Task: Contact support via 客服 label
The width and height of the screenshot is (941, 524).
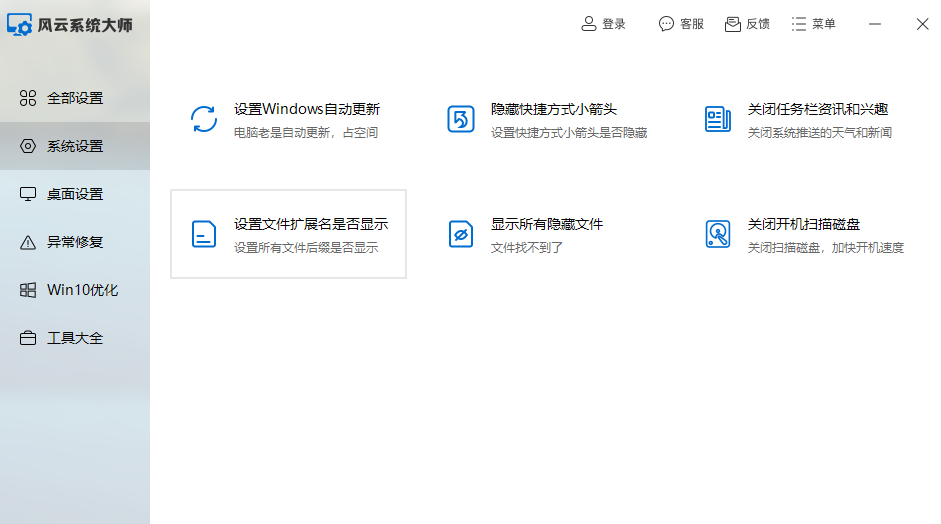Action: [x=692, y=24]
